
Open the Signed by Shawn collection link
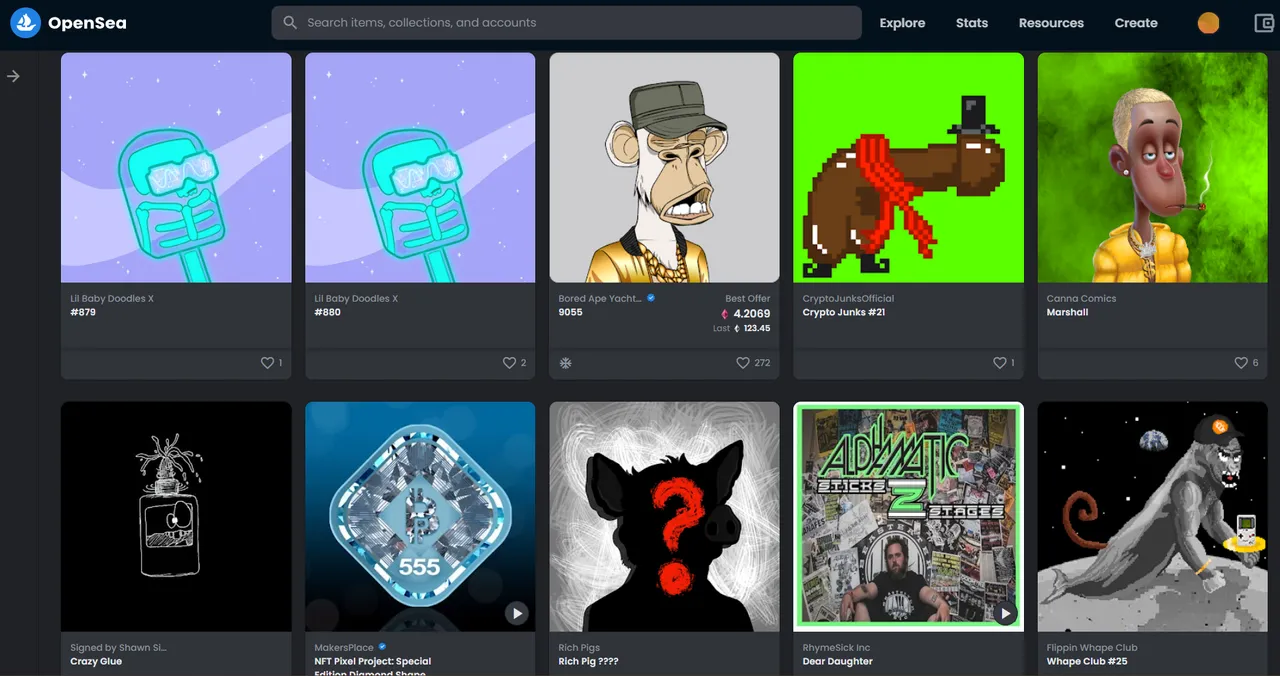click(x=118, y=647)
